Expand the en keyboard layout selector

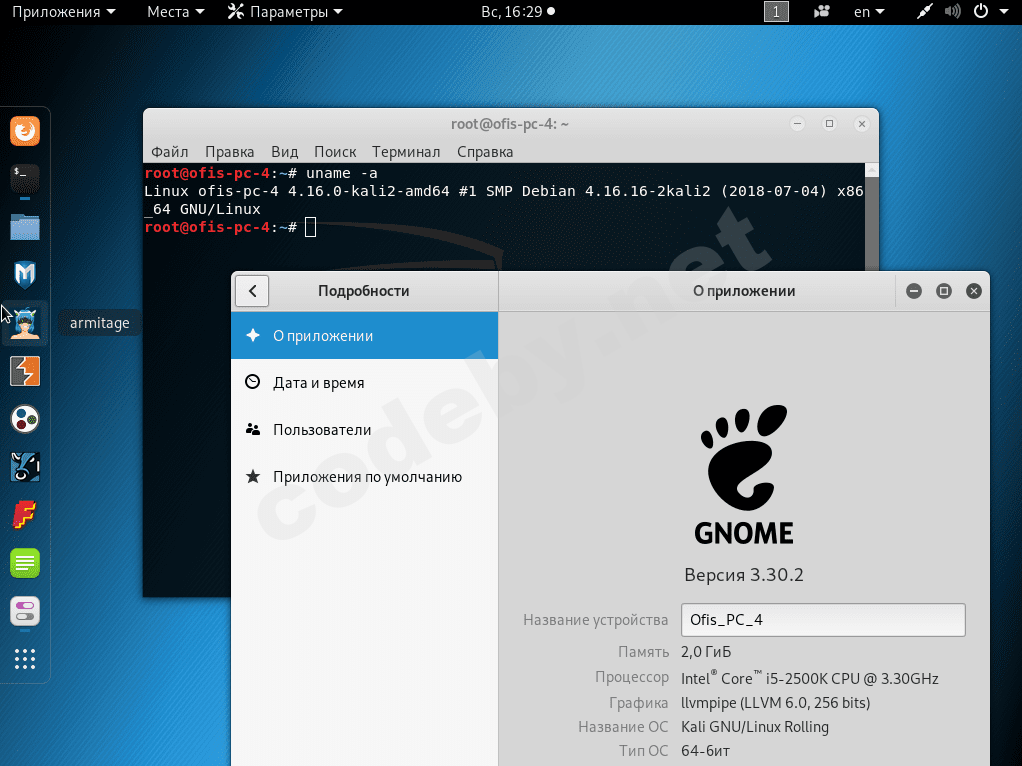[868, 12]
